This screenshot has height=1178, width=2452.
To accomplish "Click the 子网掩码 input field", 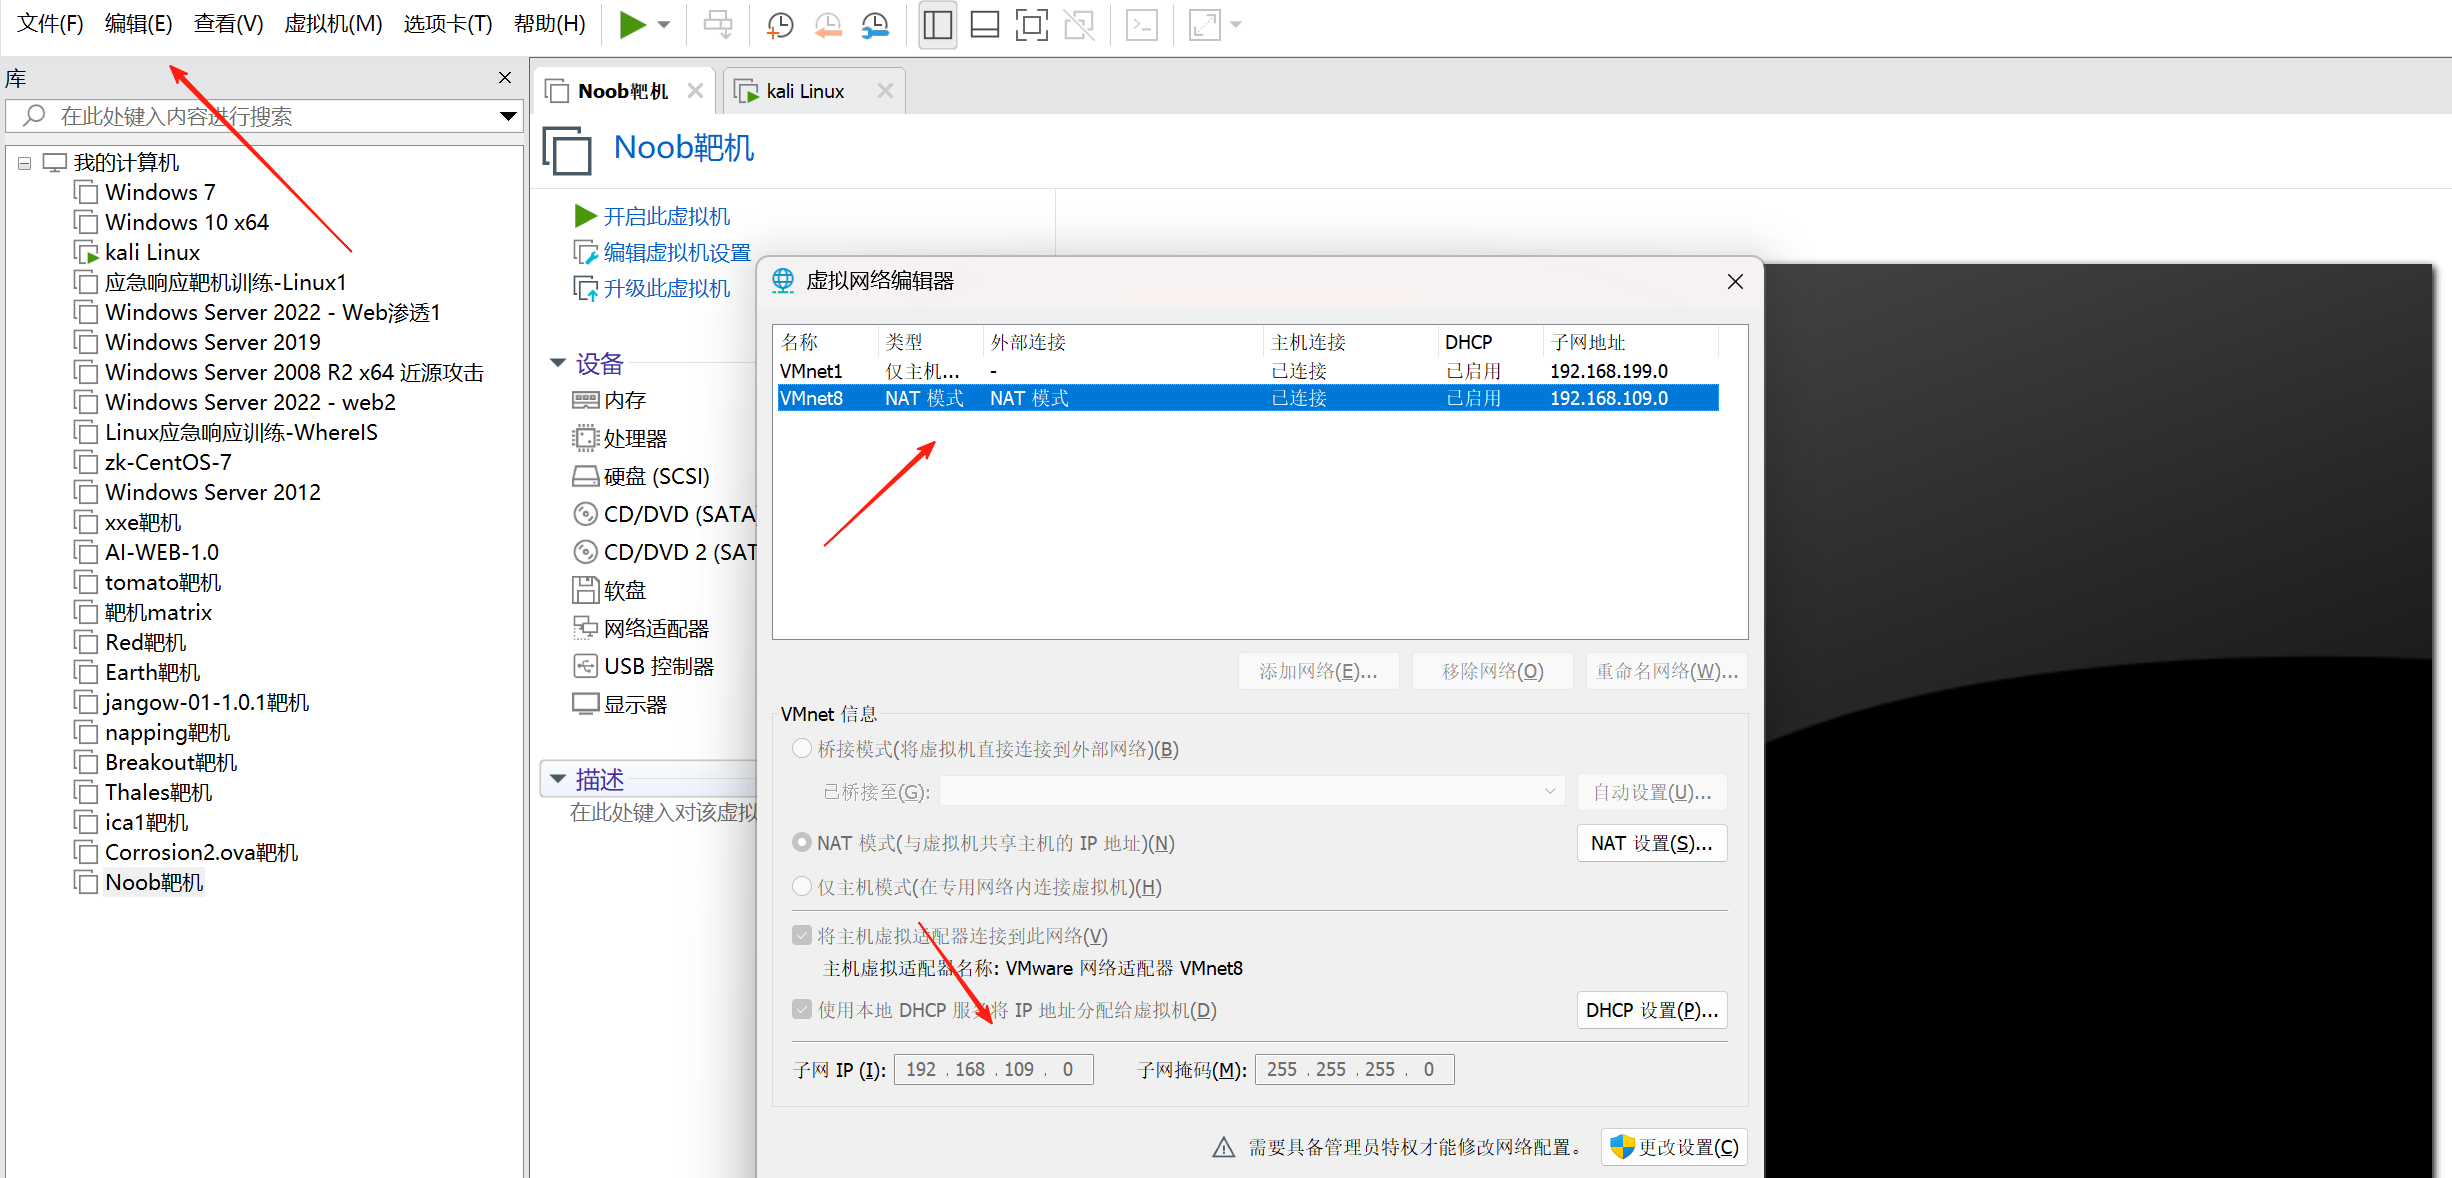I will pyautogui.click(x=1354, y=1070).
